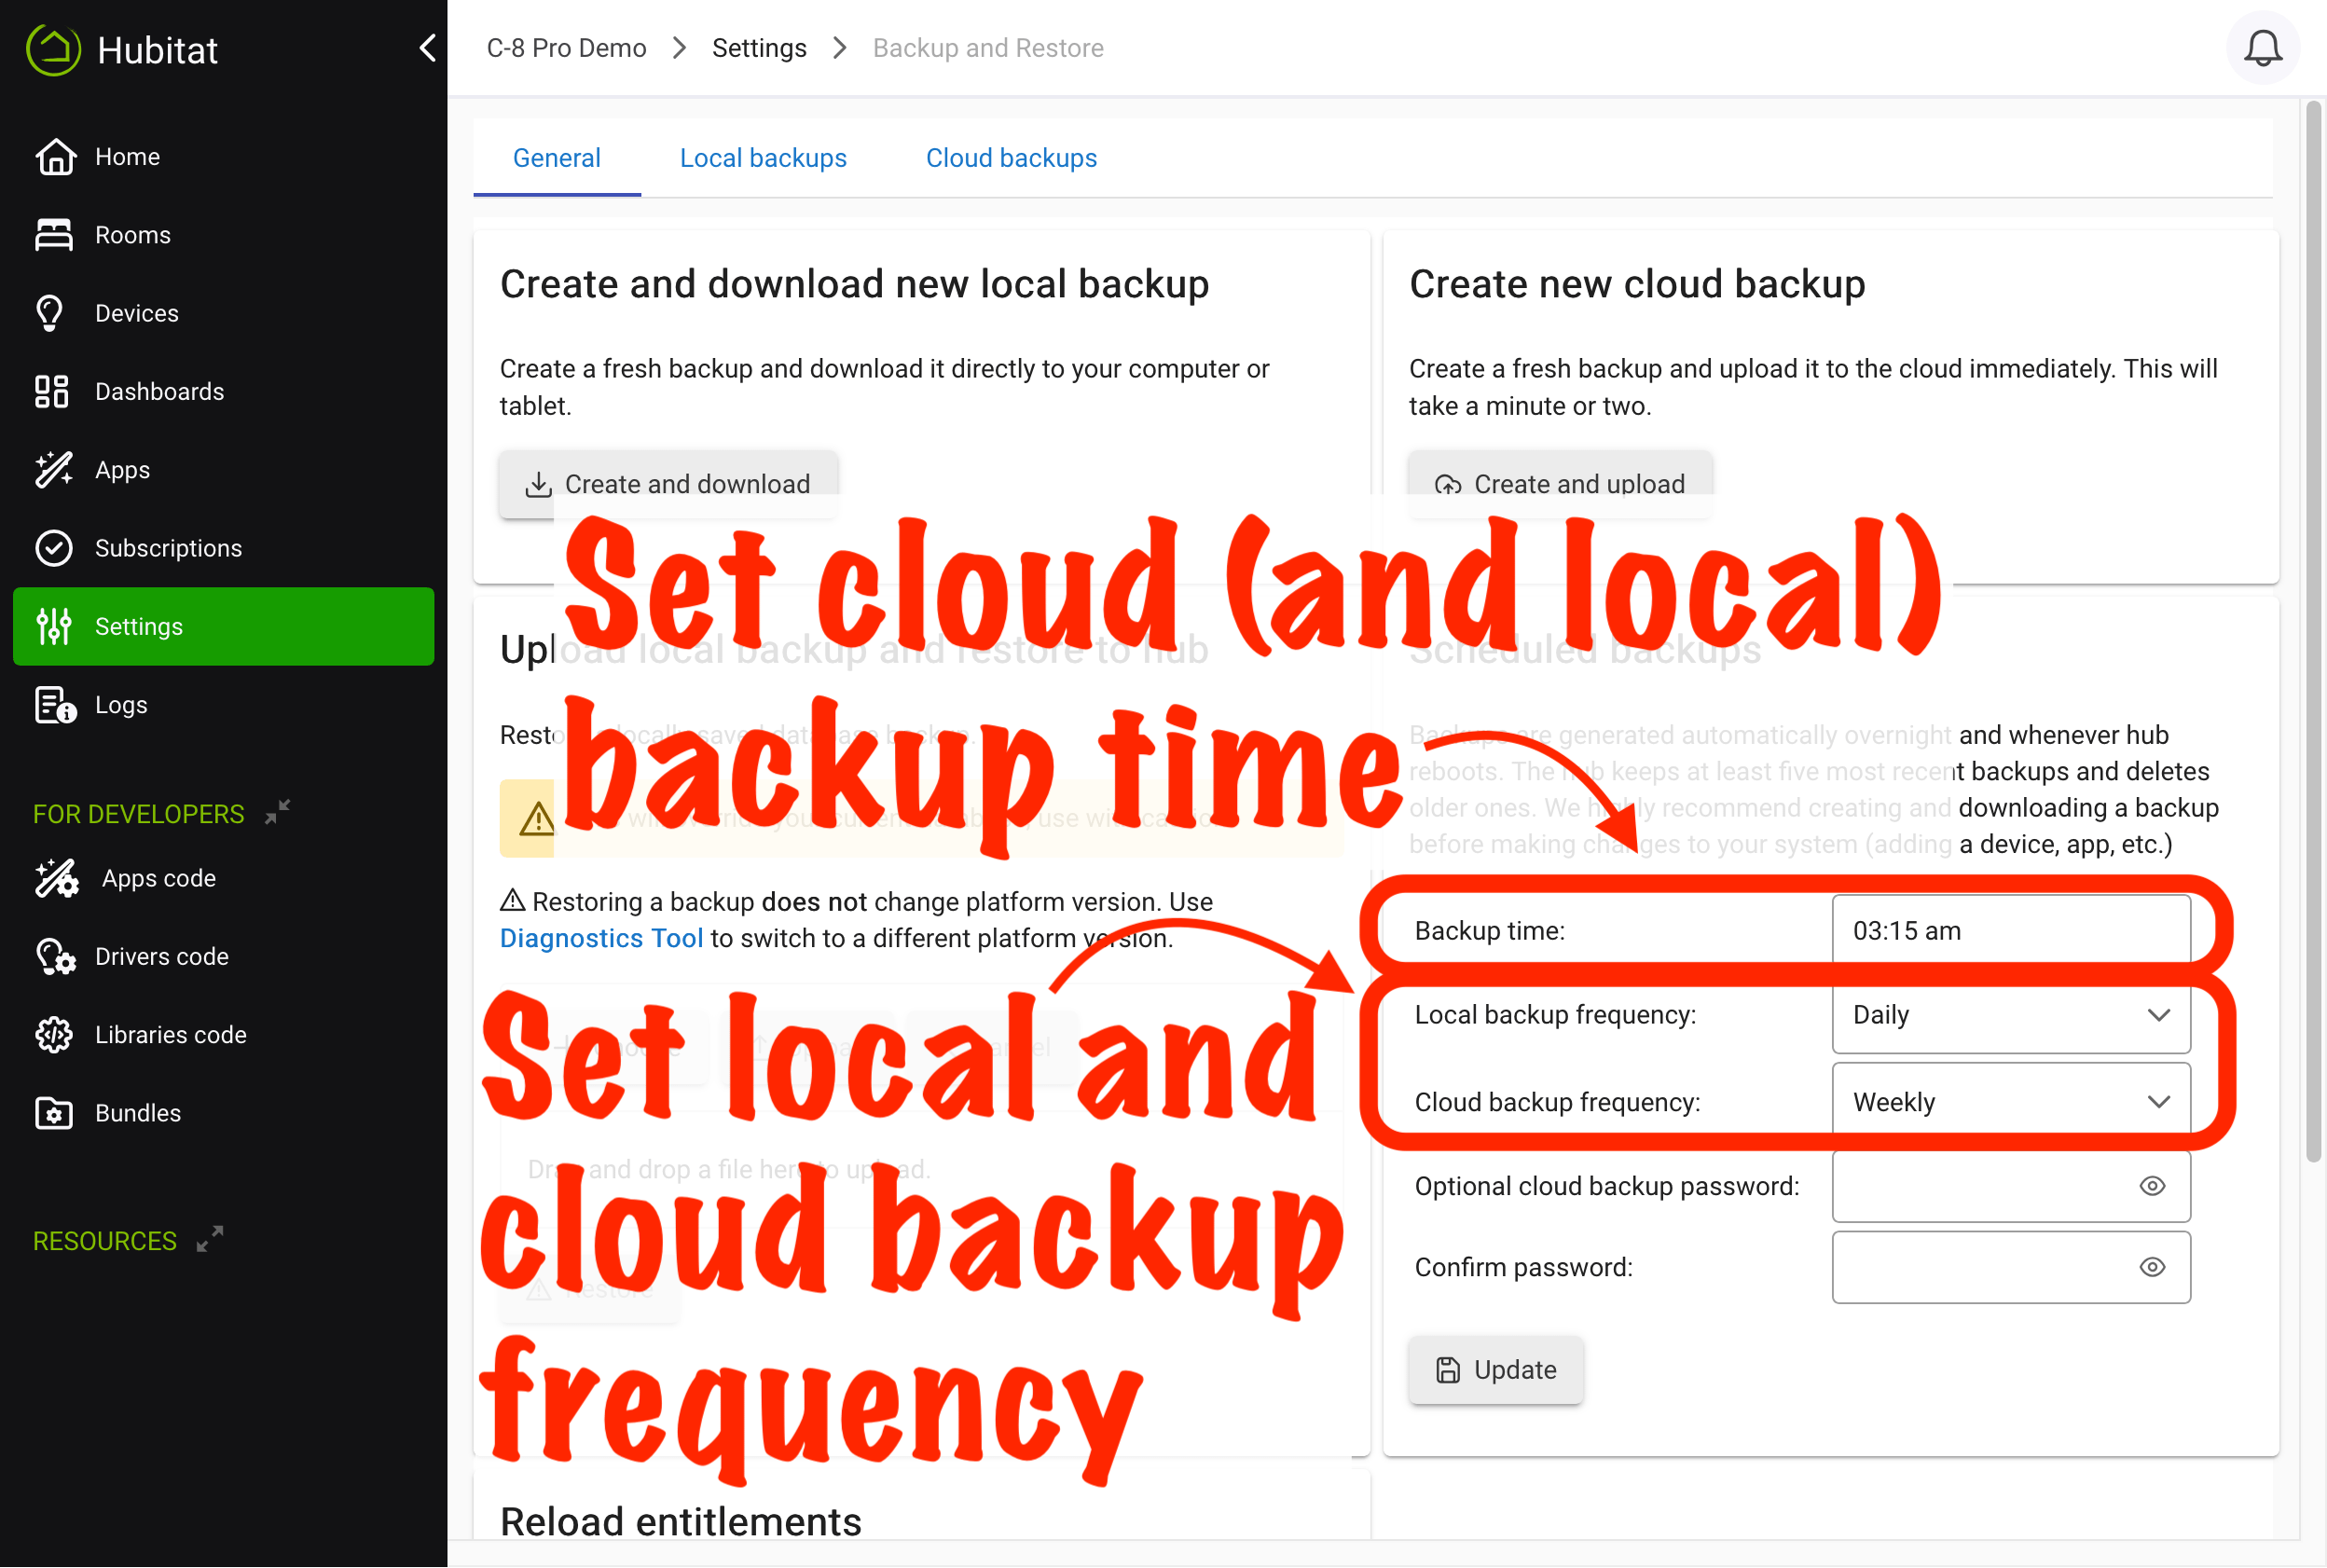Click the Hubitat logo icon
Screen dimensions: 2327x1568
point(53,49)
